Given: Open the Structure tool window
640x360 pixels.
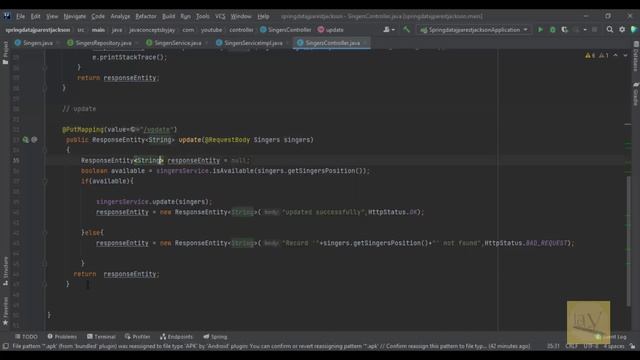Looking at the screenshot, I should (x=5, y=271).
